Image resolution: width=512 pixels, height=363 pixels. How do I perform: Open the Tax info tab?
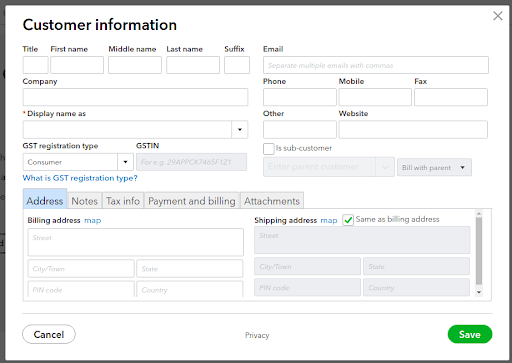coord(123,201)
